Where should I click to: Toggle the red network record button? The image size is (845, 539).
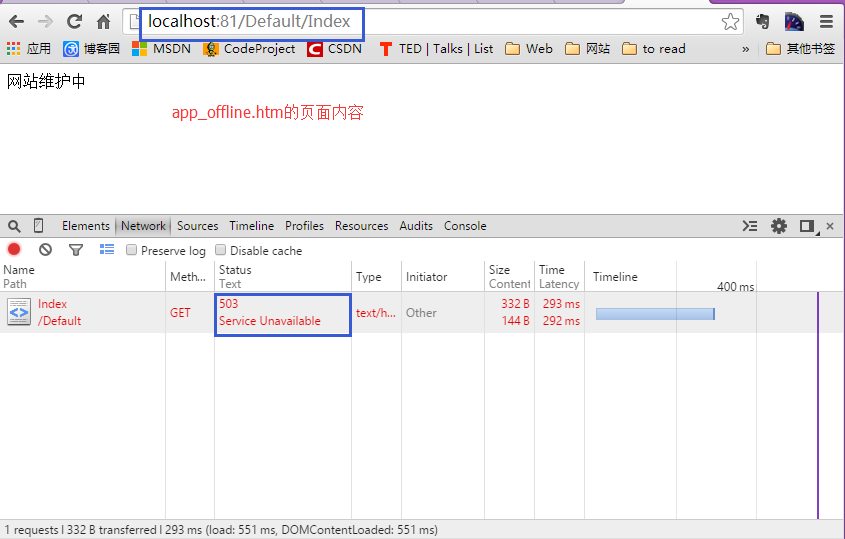click(14, 249)
